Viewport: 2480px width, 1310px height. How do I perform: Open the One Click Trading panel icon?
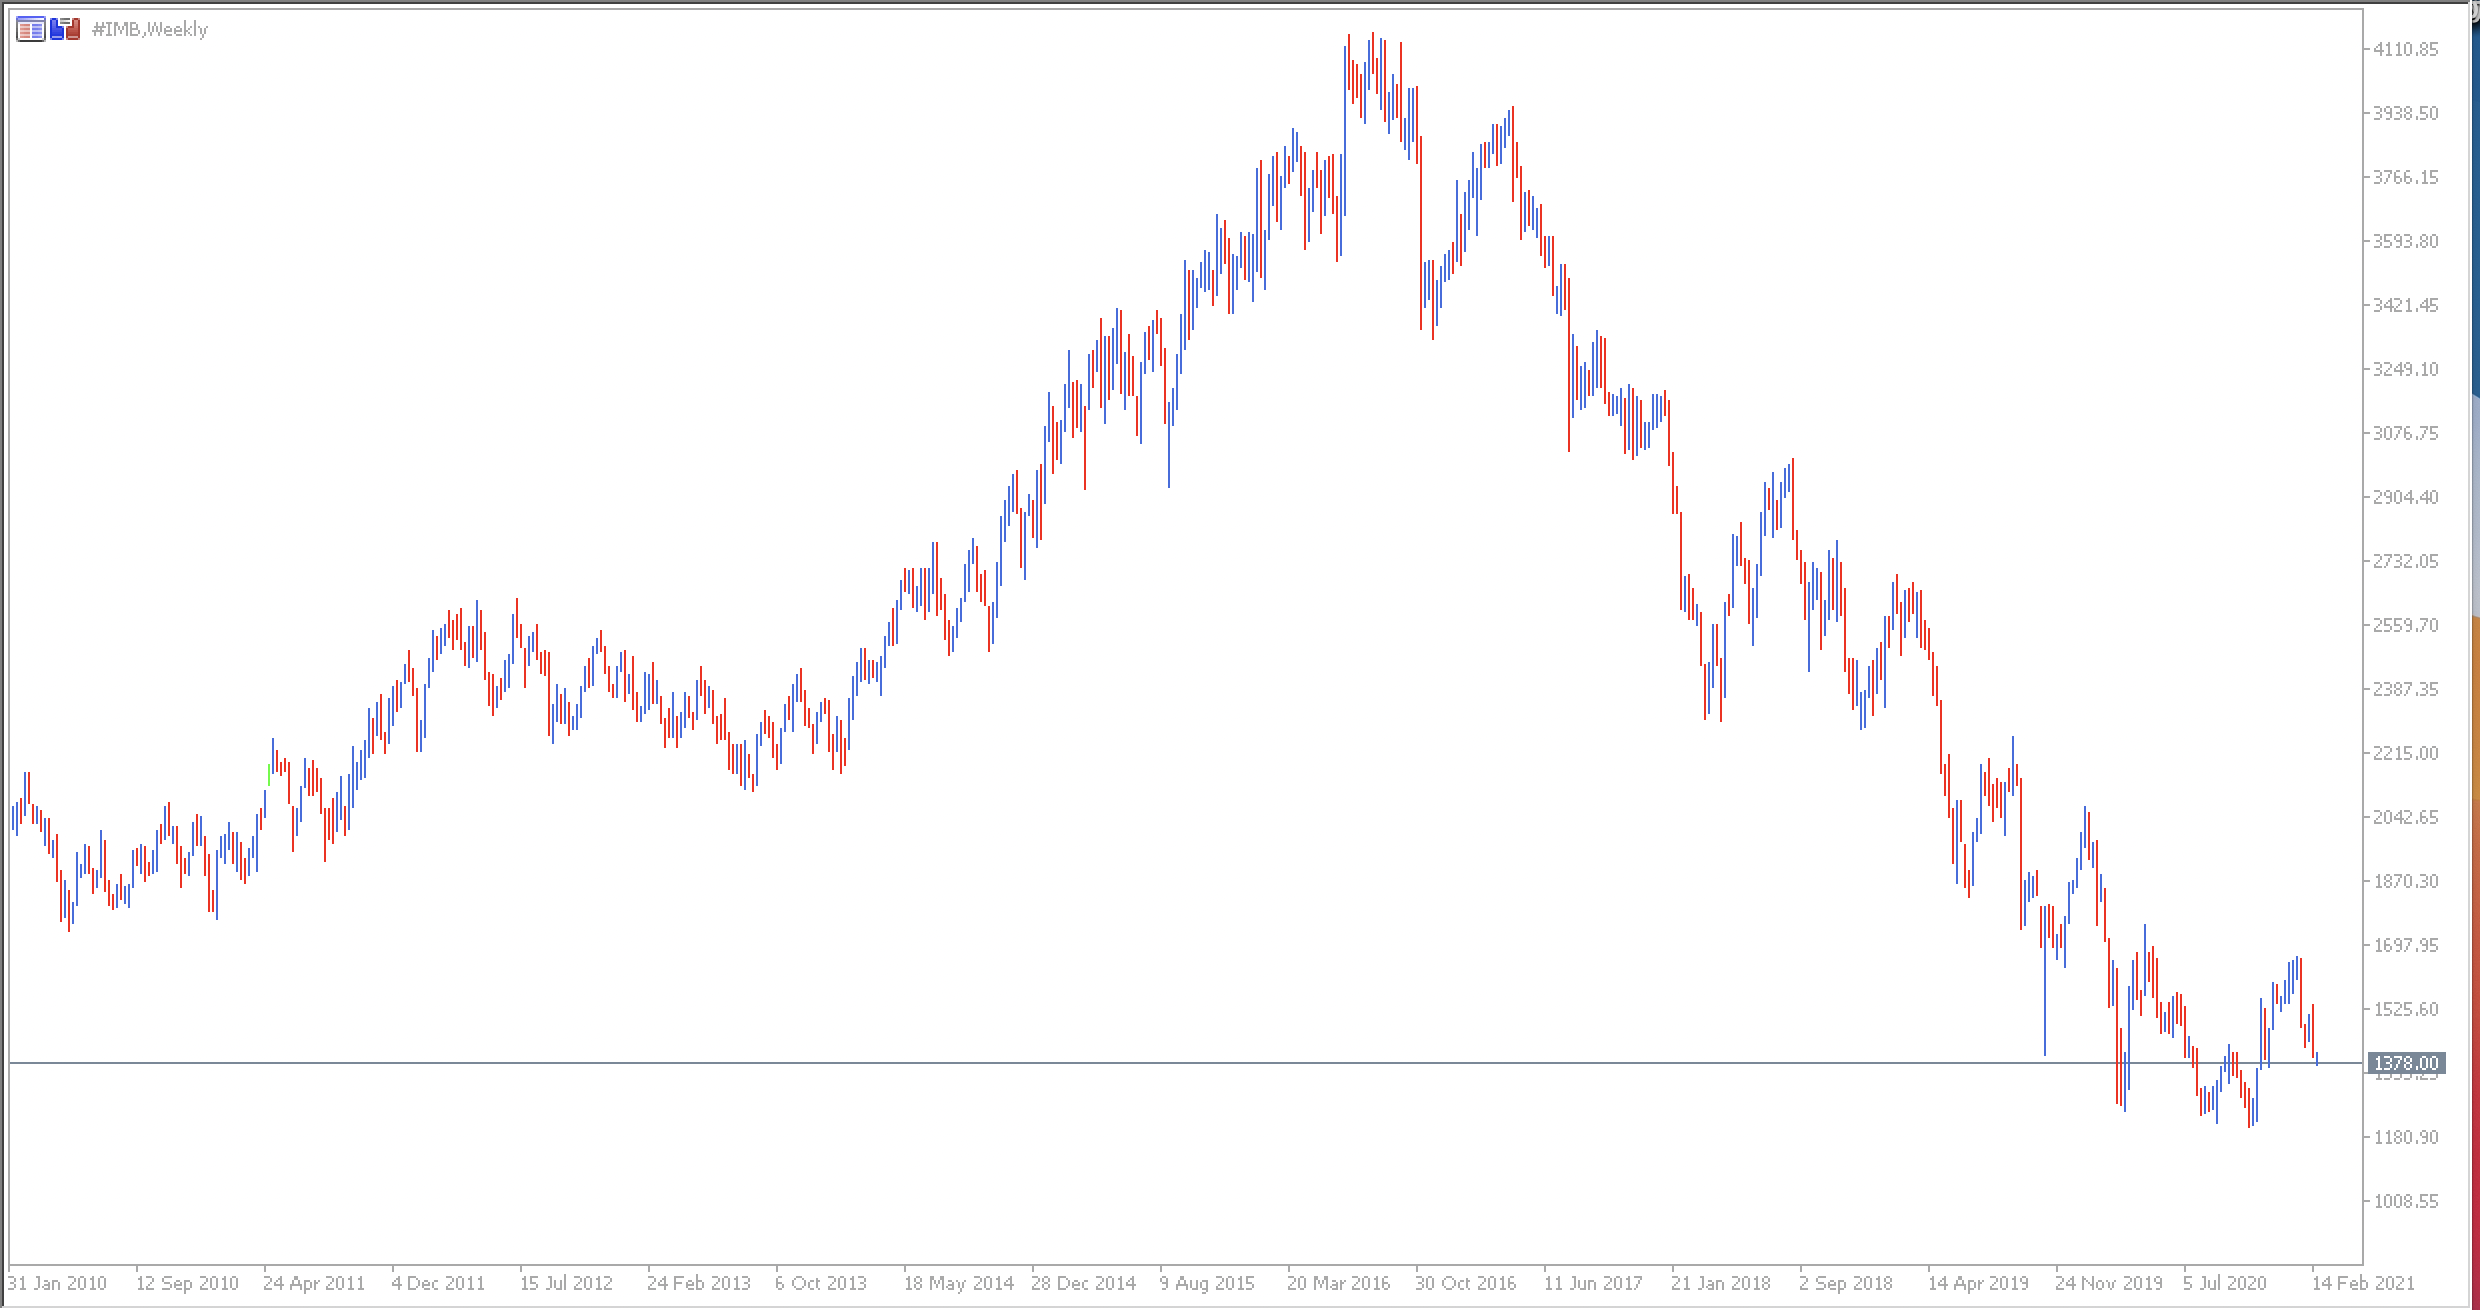click(30, 29)
